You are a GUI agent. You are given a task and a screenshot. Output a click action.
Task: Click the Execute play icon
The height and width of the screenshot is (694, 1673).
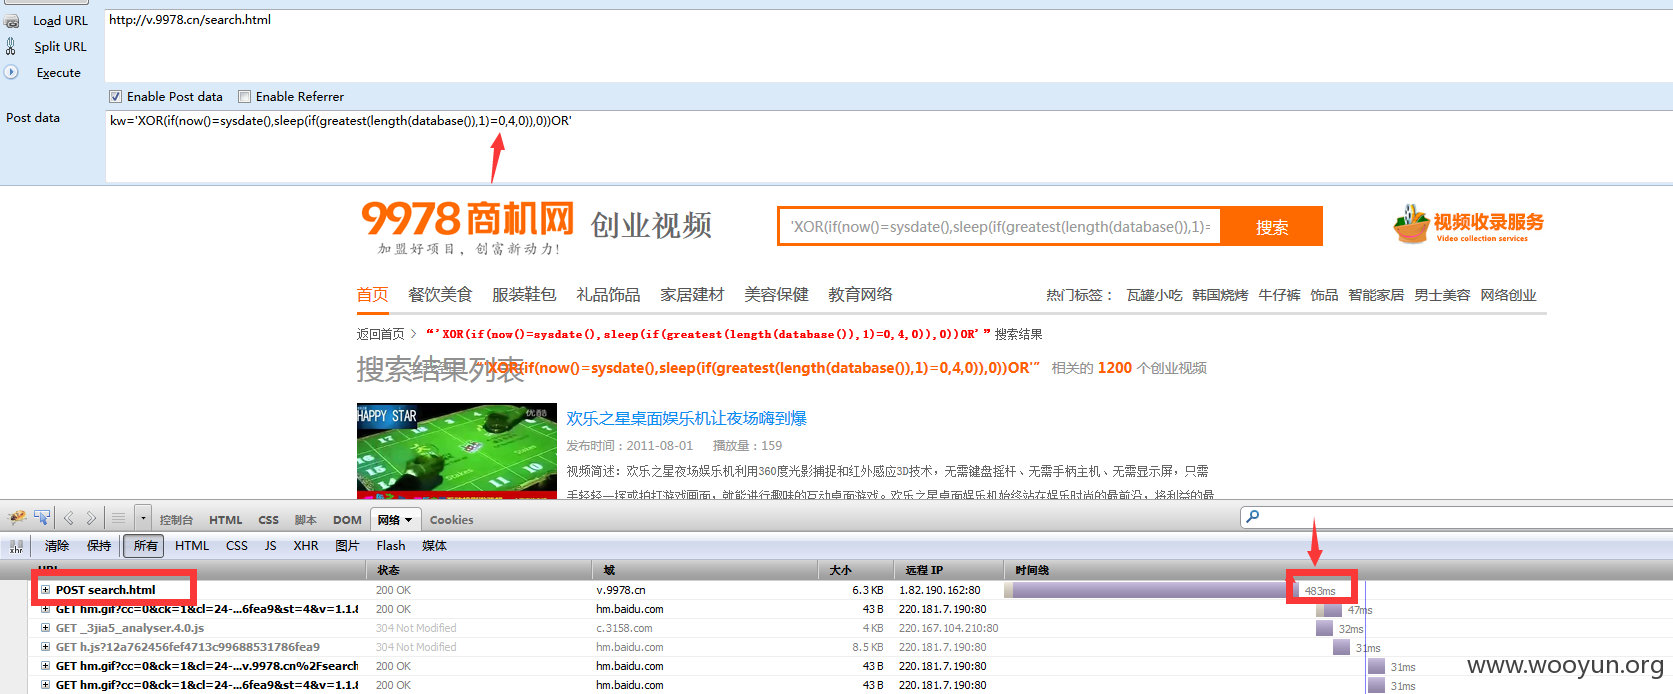pos(11,72)
